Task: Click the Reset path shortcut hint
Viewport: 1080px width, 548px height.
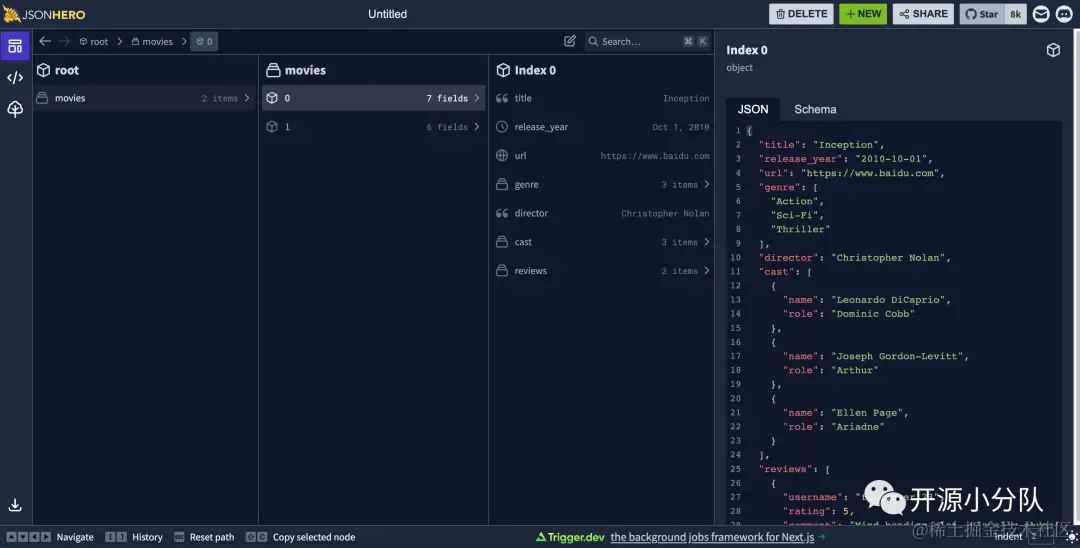Action: 204,537
